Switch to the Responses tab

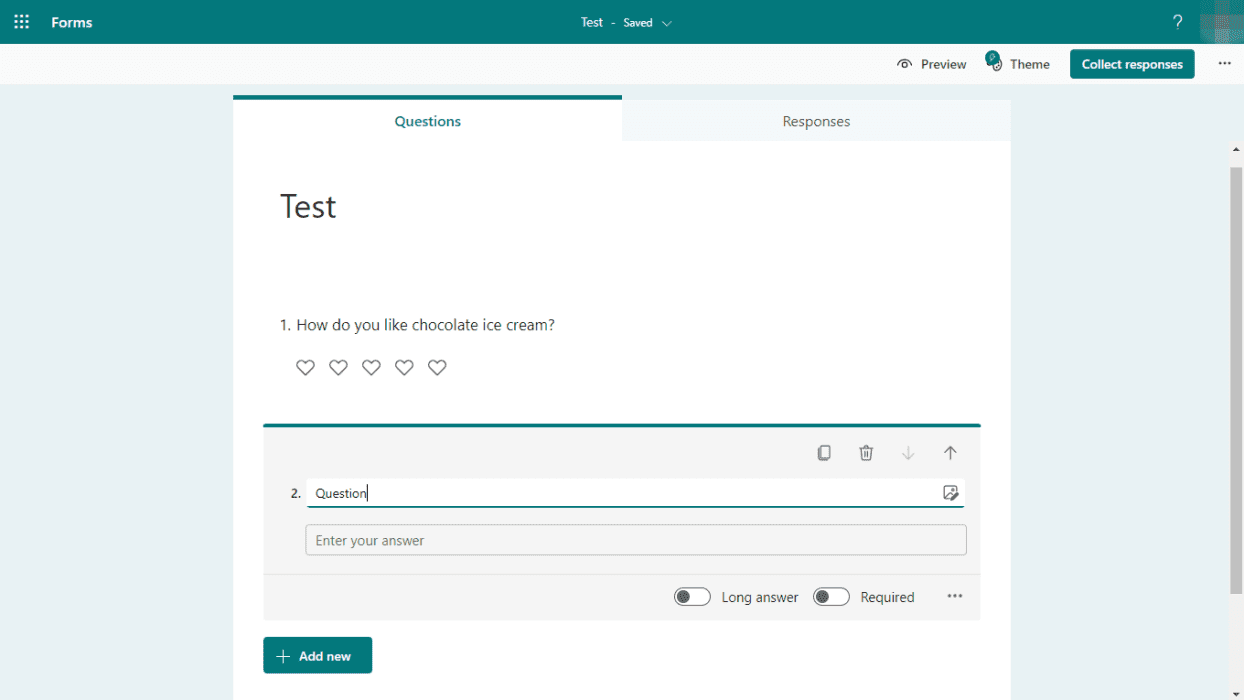pos(816,120)
